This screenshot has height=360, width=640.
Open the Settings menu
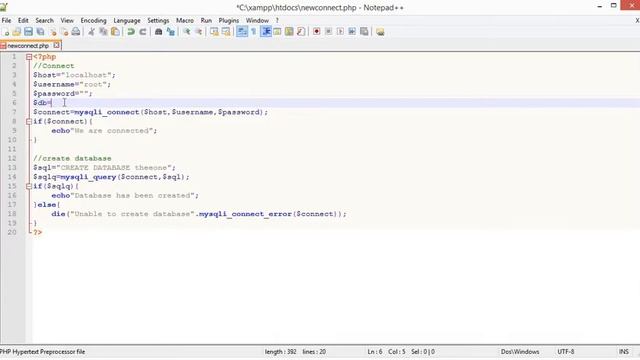158,20
